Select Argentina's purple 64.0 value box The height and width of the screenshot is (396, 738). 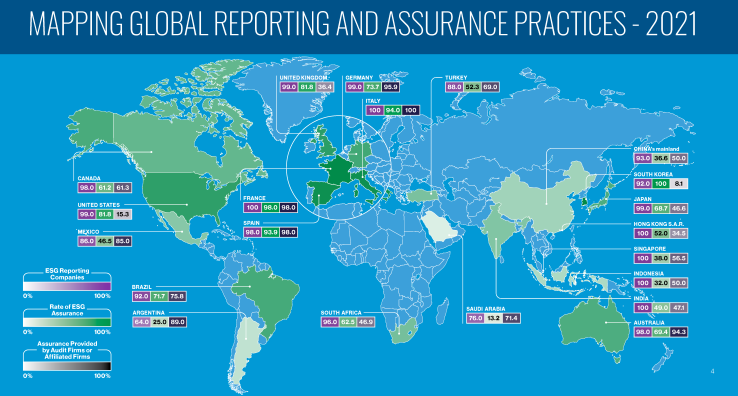[141, 322]
